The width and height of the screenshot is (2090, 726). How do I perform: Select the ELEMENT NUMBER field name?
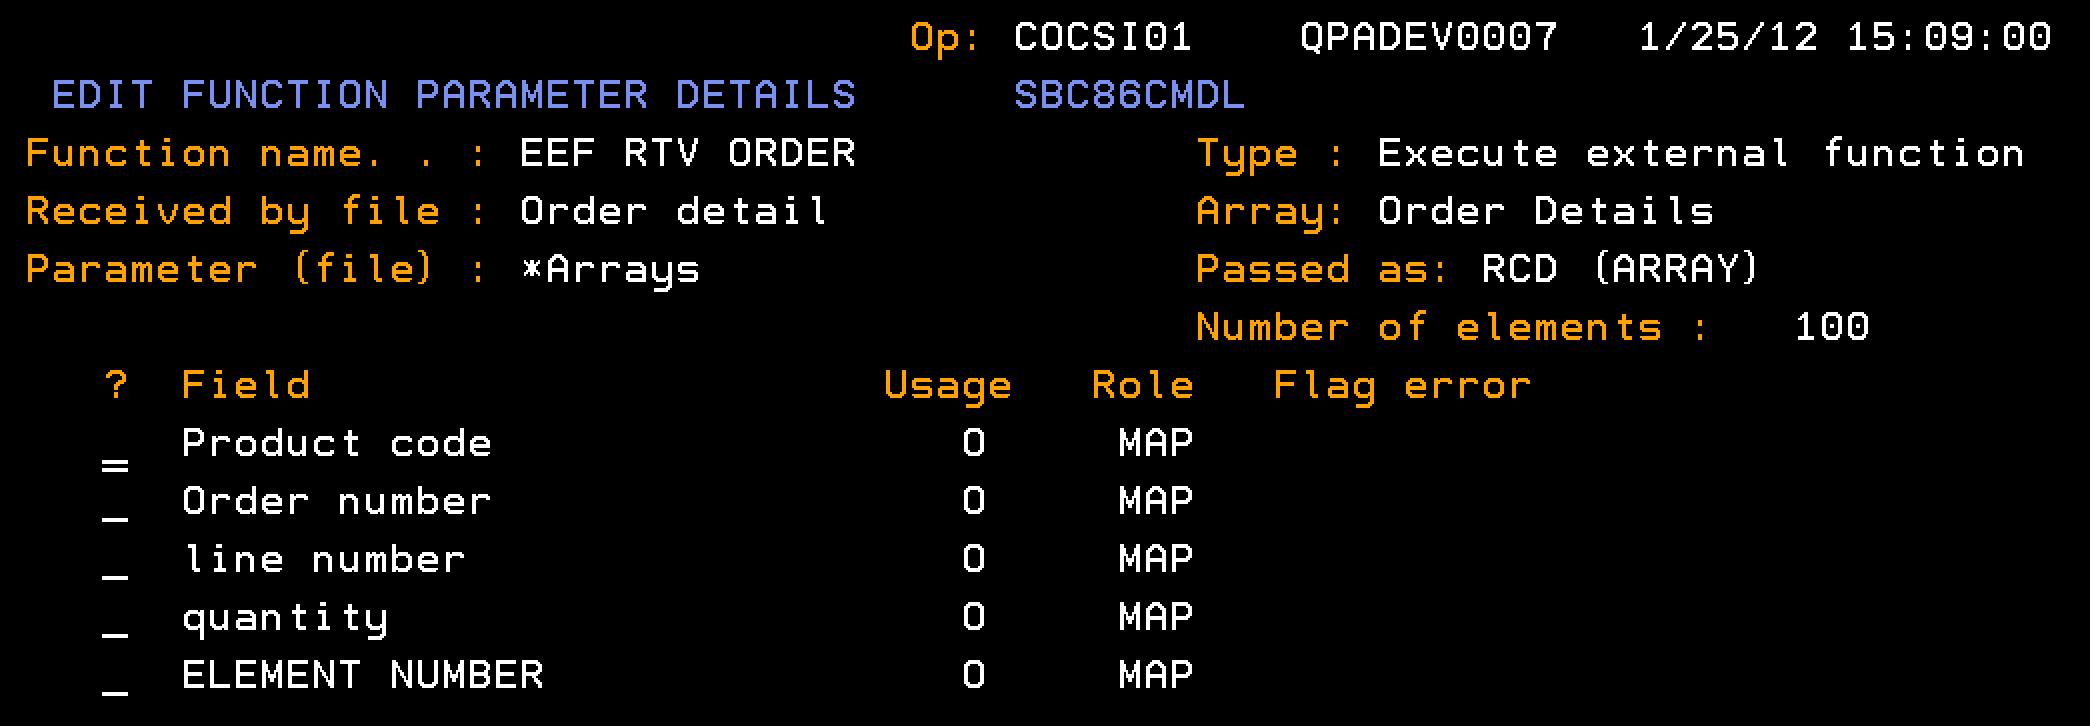(362, 675)
